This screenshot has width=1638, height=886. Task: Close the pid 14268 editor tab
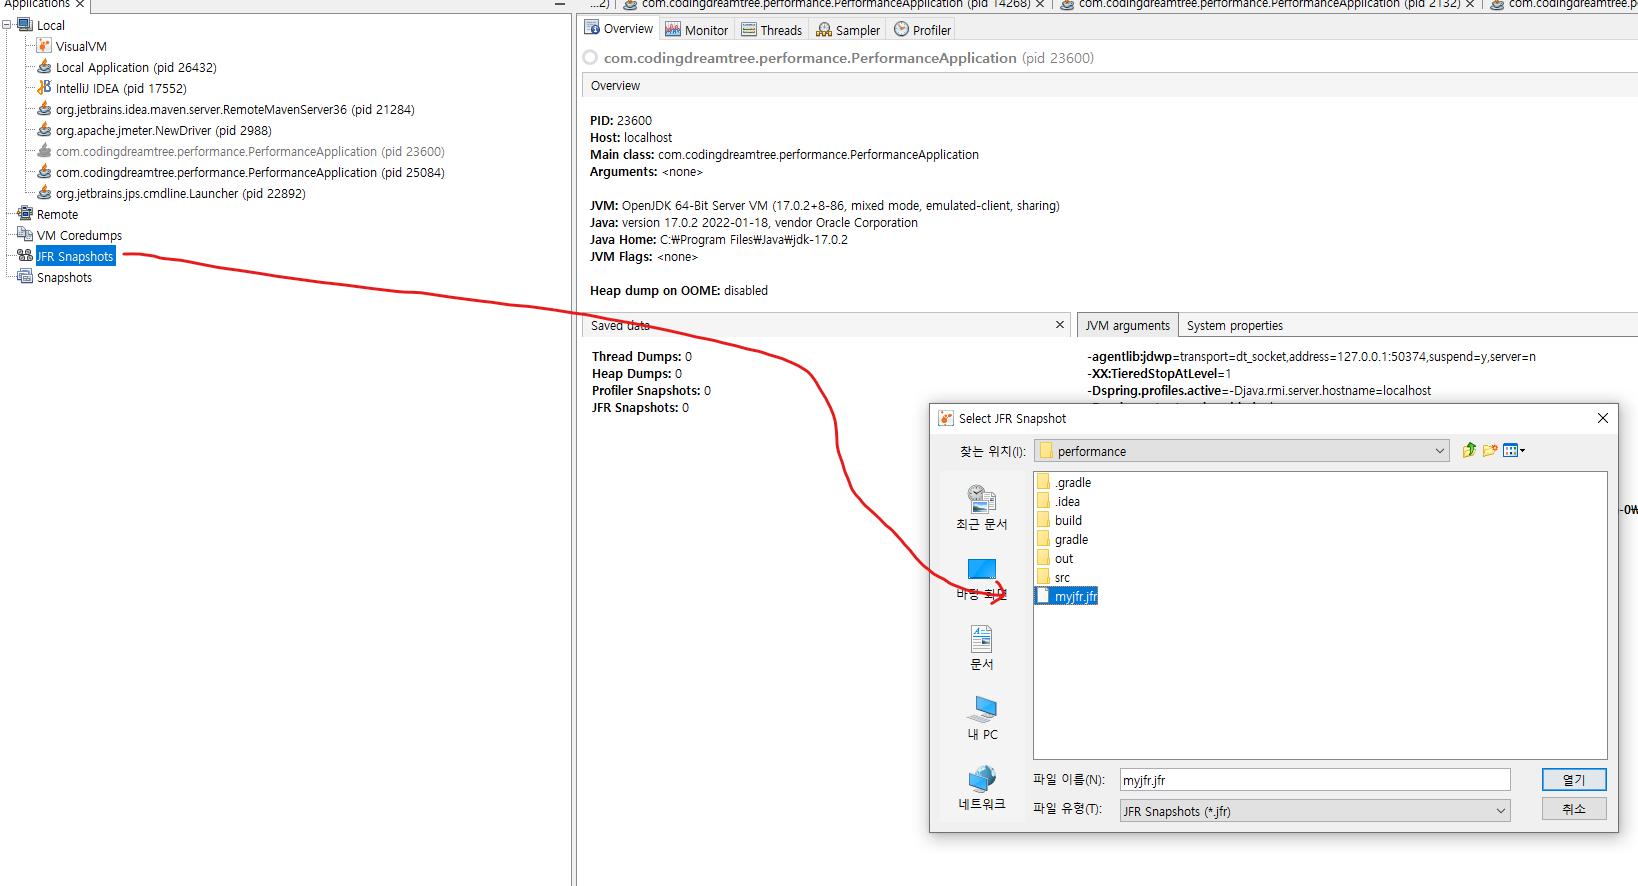[1040, 4]
